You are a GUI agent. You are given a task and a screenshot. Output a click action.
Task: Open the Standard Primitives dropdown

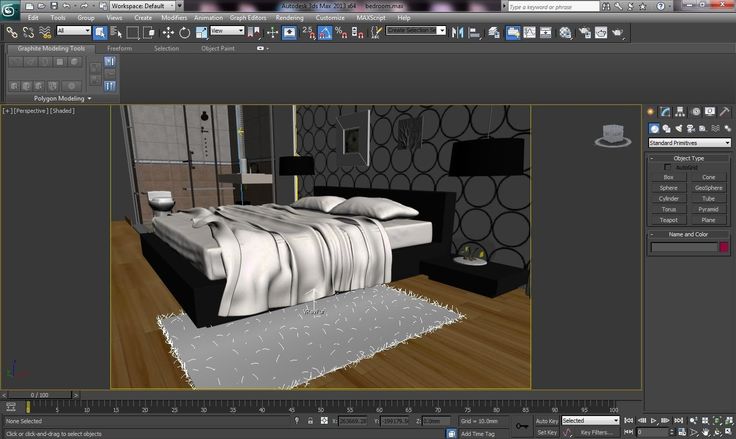coord(689,143)
